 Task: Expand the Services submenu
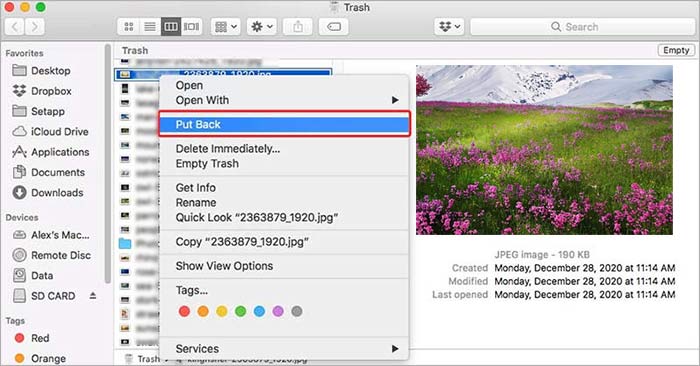[x=284, y=349]
